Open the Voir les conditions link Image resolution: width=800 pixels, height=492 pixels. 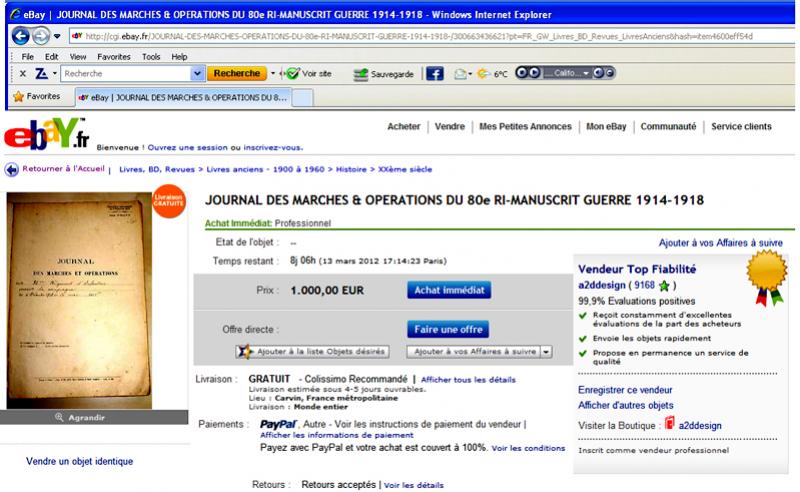click(x=528, y=448)
